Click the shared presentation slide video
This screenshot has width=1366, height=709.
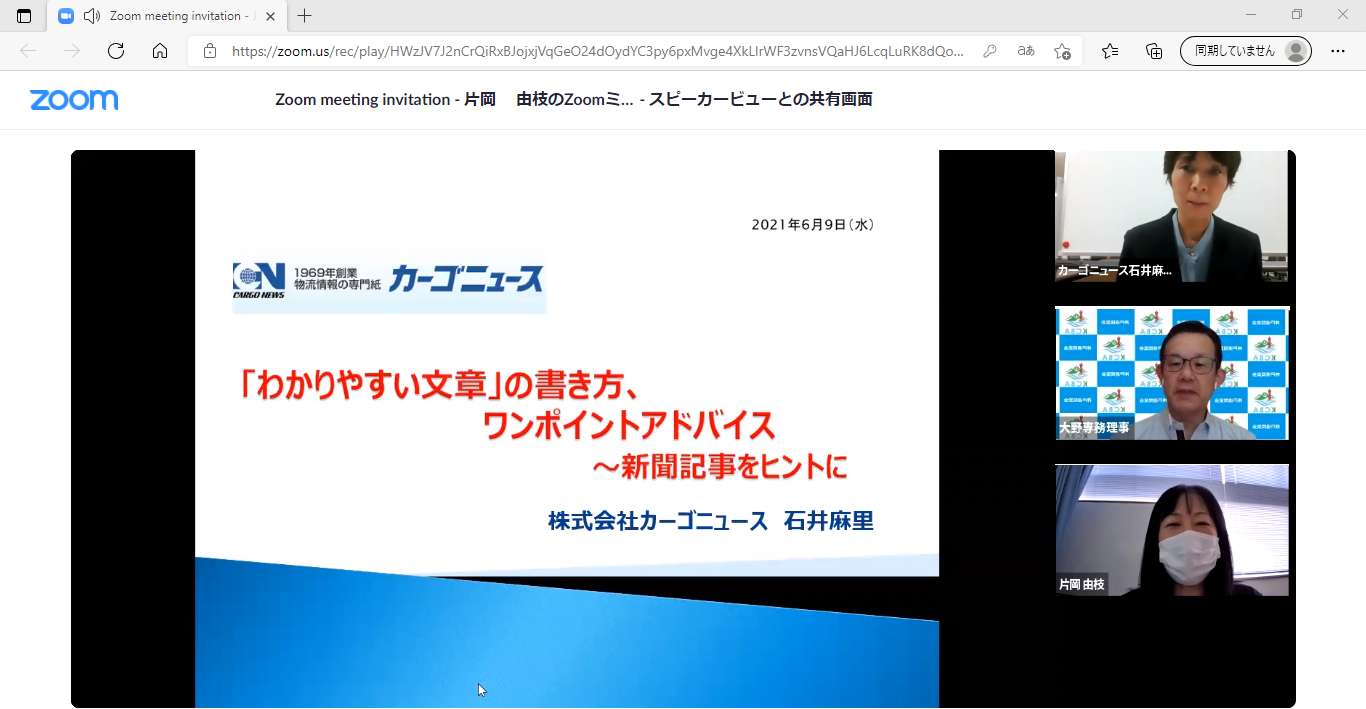click(567, 429)
